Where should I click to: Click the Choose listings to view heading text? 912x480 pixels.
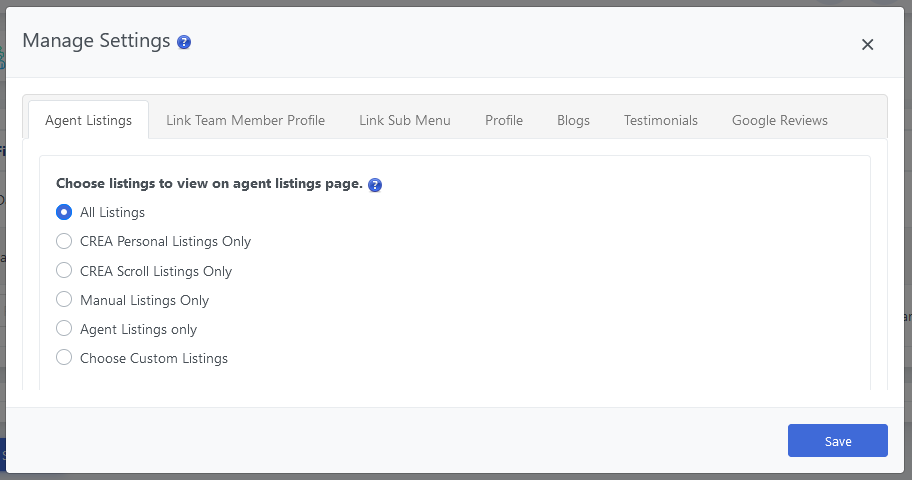208,184
